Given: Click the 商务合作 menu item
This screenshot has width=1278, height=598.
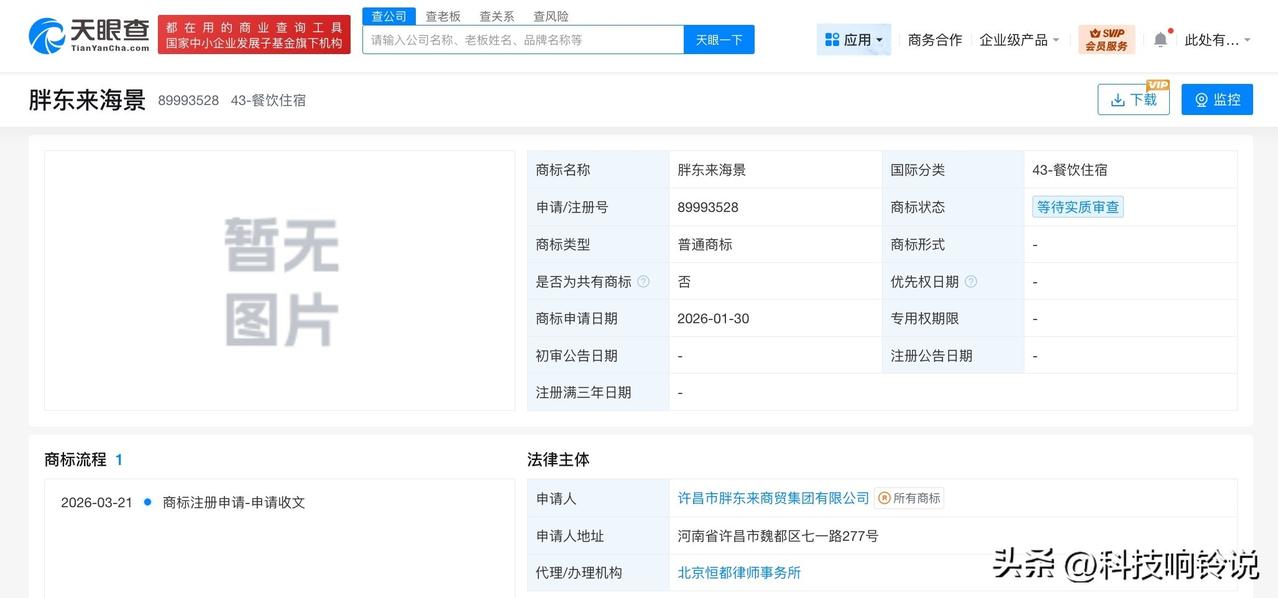Looking at the screenshot, I should [x=934, y=39].
